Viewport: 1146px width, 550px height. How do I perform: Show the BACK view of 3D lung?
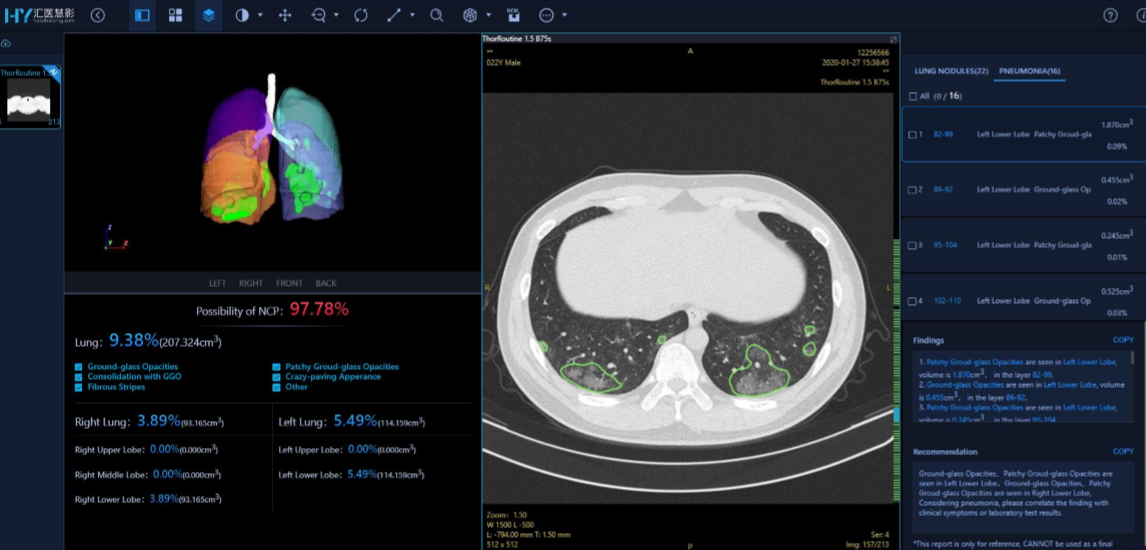[x=326, y=283]
